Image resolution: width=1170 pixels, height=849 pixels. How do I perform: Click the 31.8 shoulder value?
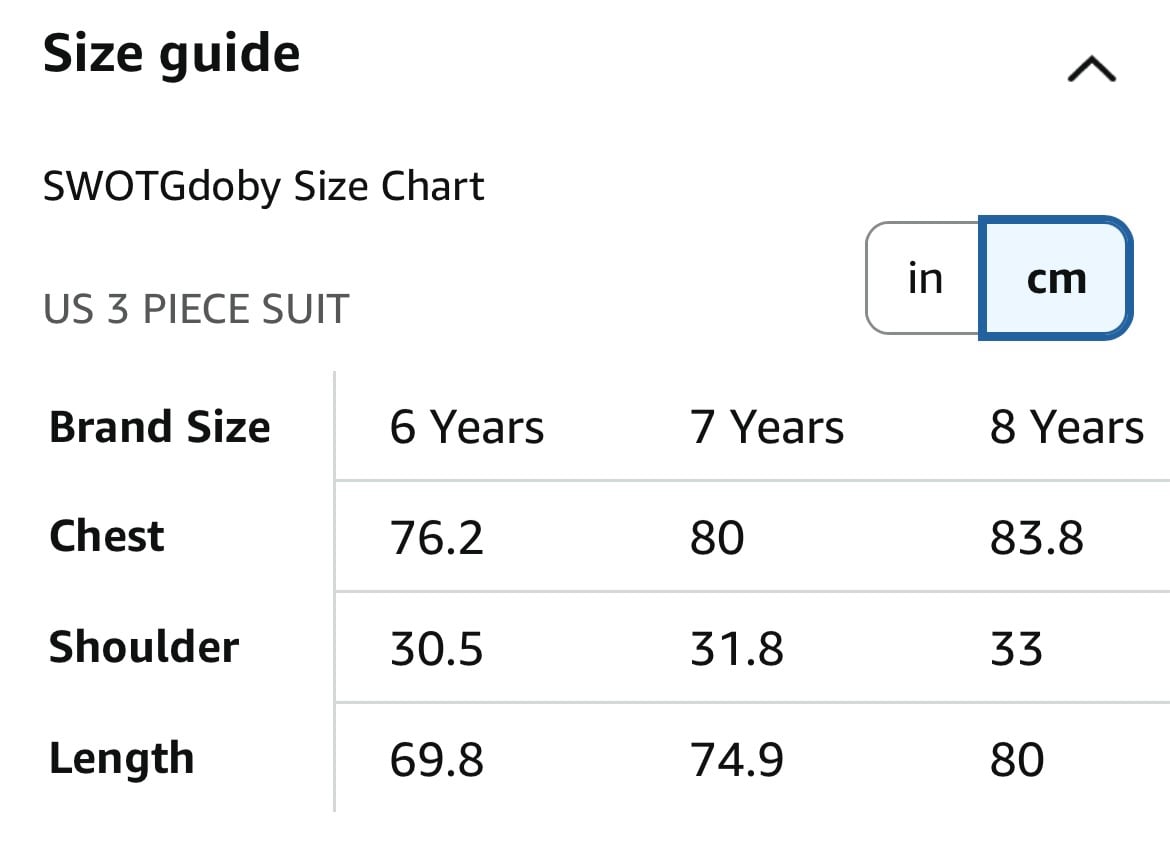[736, 648]
